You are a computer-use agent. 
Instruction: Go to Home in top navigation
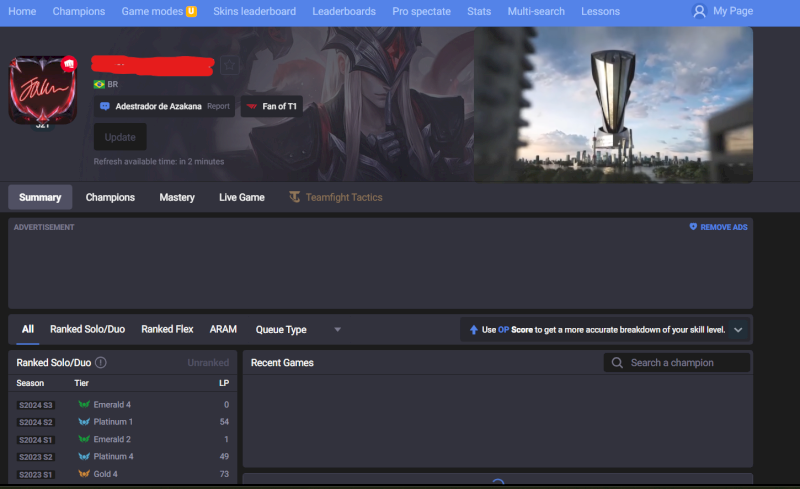22,11
